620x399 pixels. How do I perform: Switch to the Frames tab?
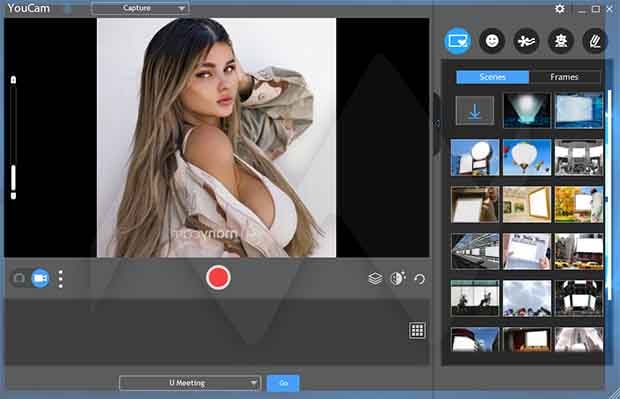point(565,77)
